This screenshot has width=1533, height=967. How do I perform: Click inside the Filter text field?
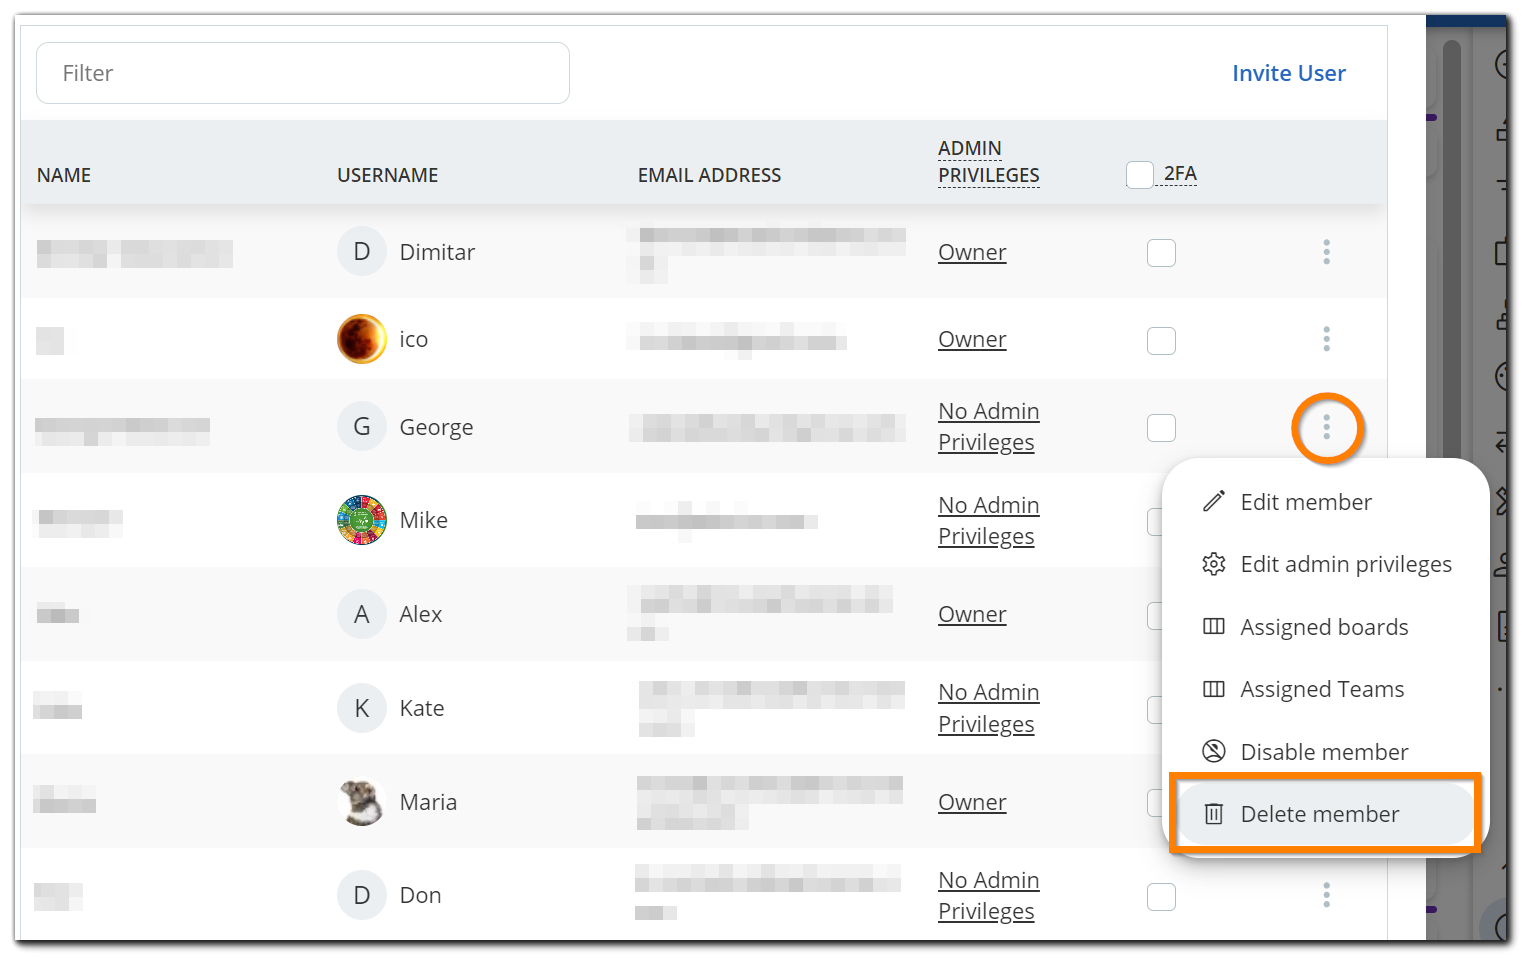pos(302,73)
